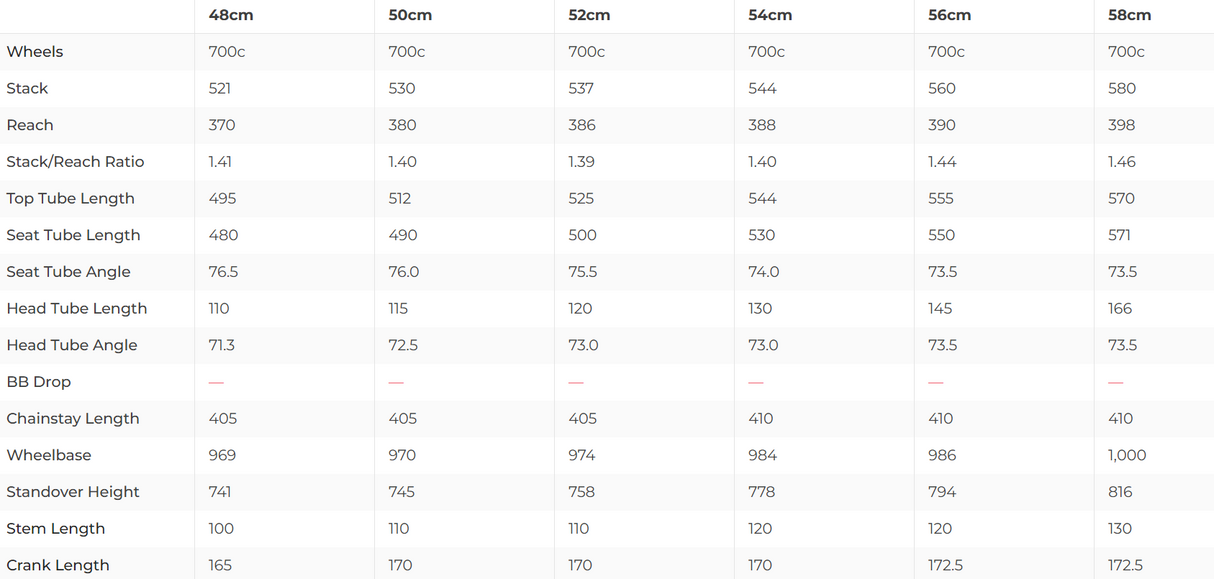Click the 1,000 wheelbase value
This screenshot has height=579, width=1214.
(x=1127, y=455)
